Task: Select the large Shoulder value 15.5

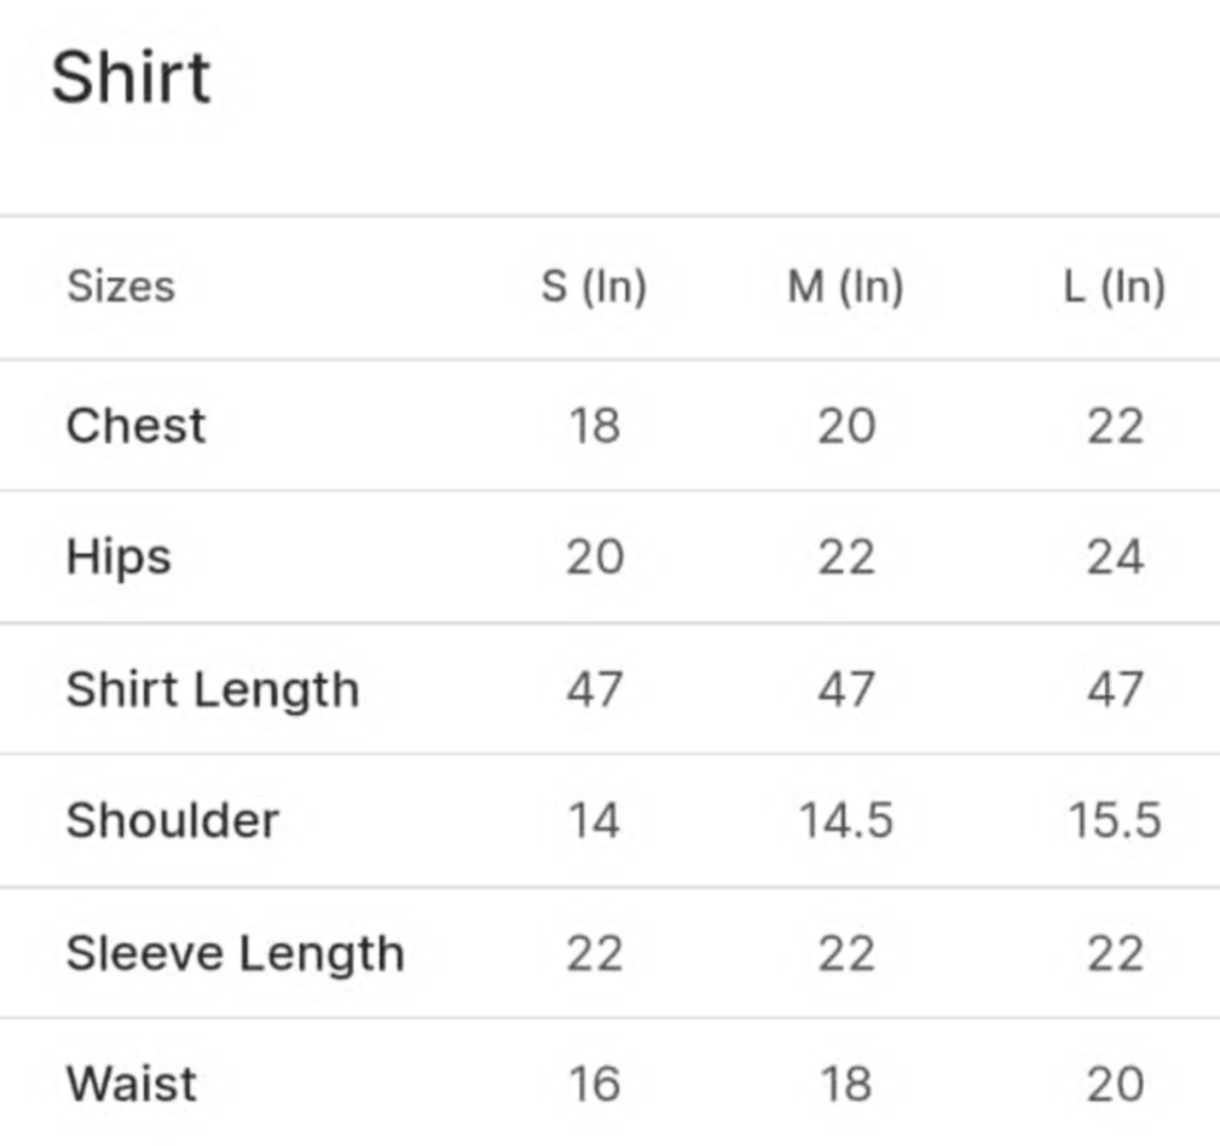Action: pyautogui.click(x=1115, y=821)
